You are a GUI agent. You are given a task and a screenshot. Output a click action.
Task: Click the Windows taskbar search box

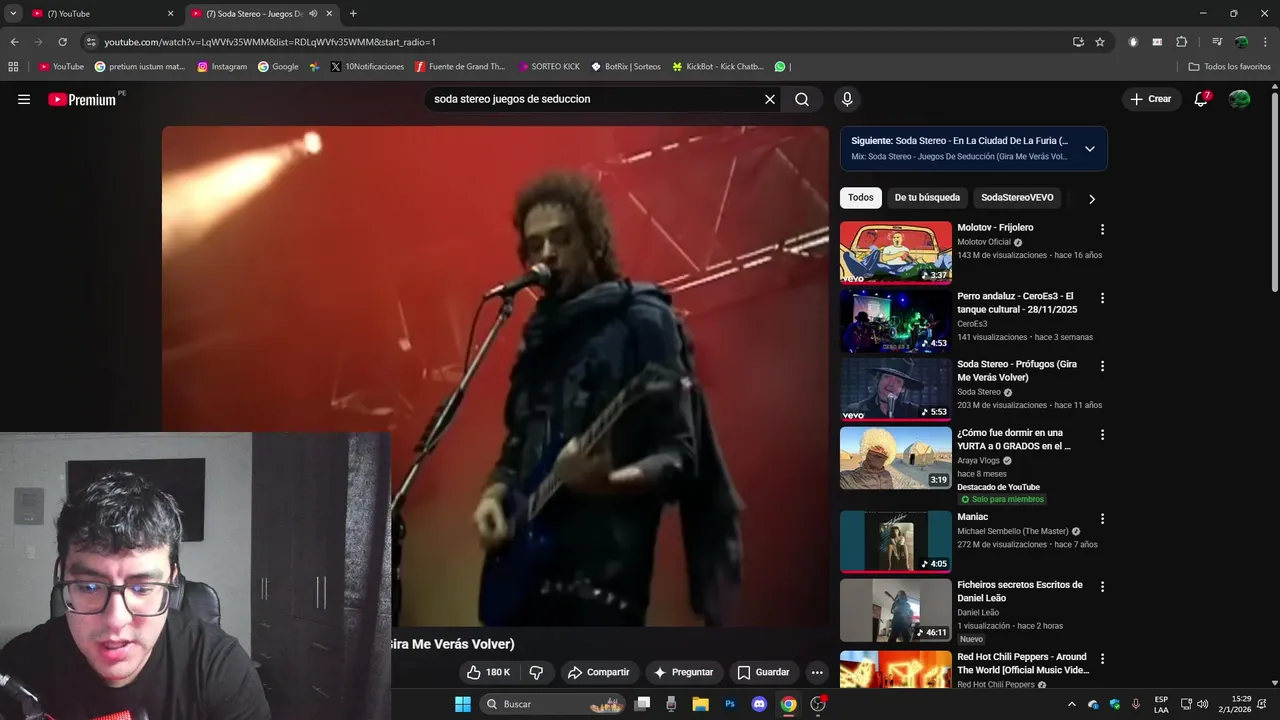553,704
